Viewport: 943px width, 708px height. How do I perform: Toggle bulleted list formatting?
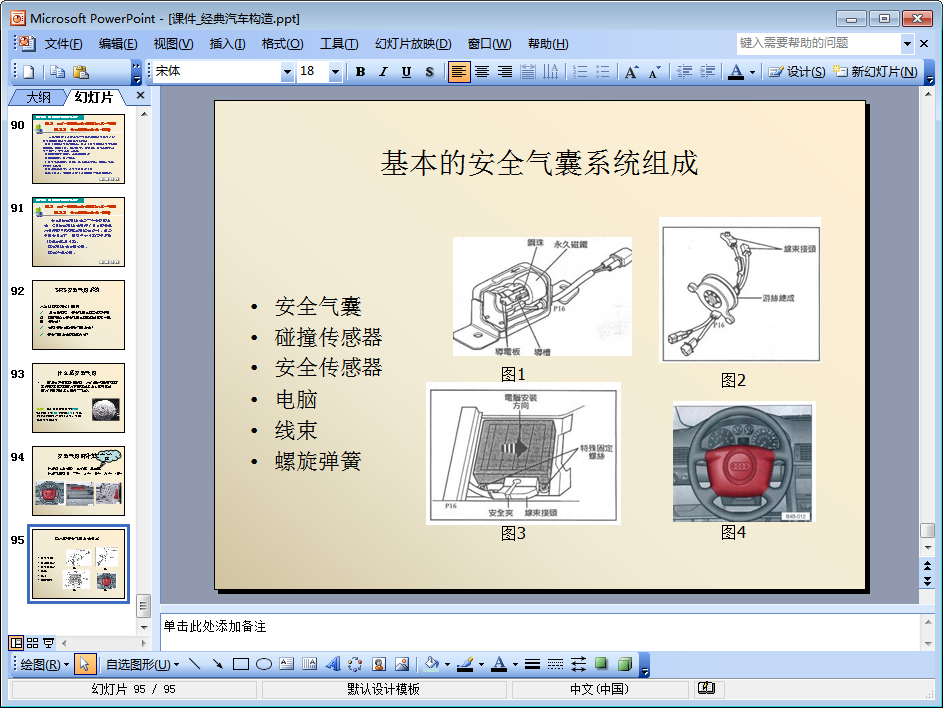click(603, 72)
